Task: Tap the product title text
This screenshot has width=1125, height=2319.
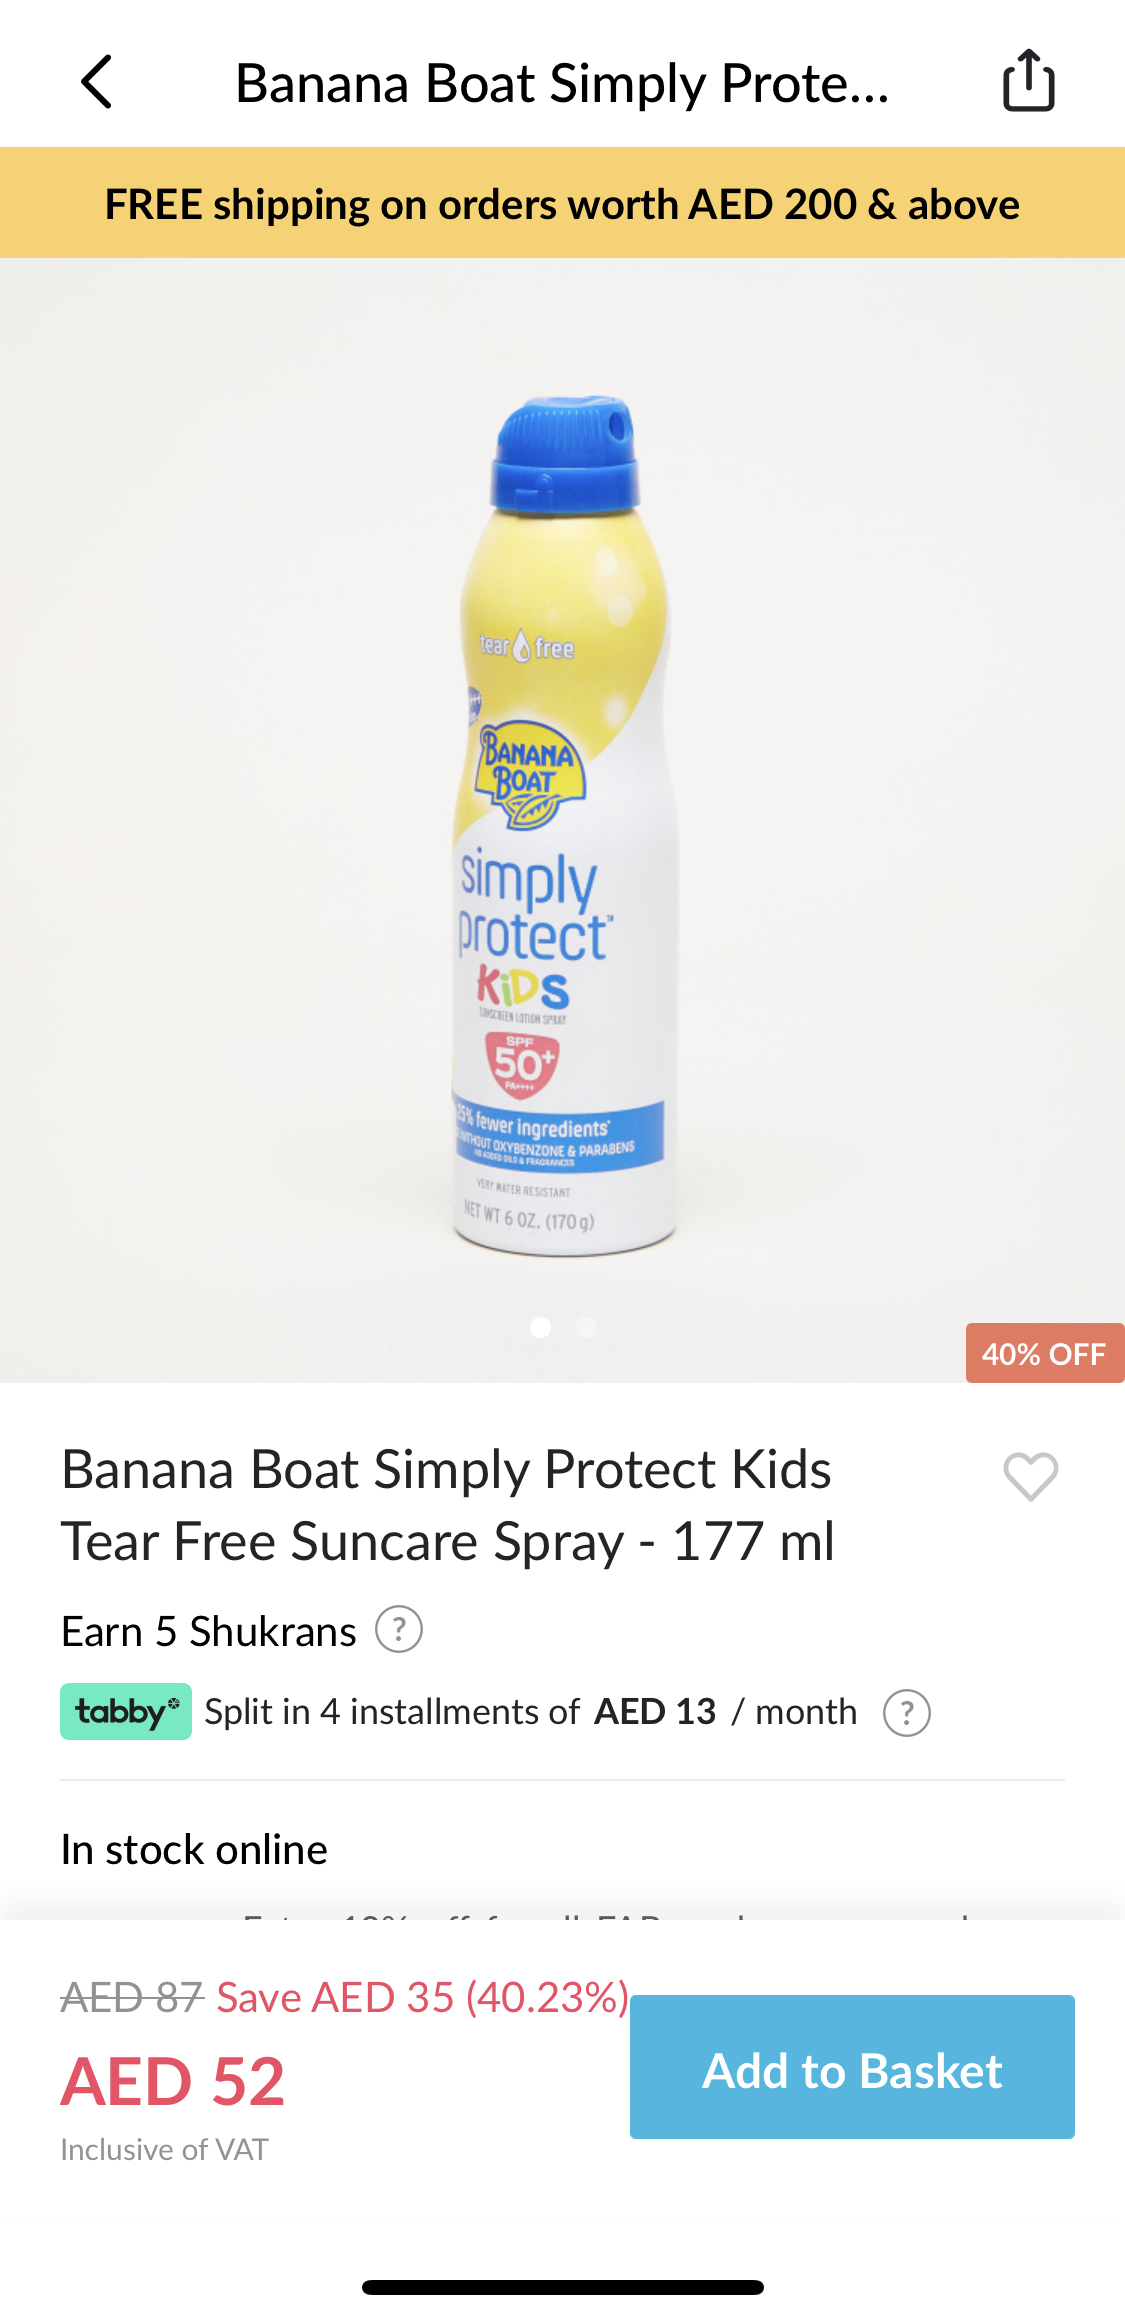Action: tap(447, 1505)
